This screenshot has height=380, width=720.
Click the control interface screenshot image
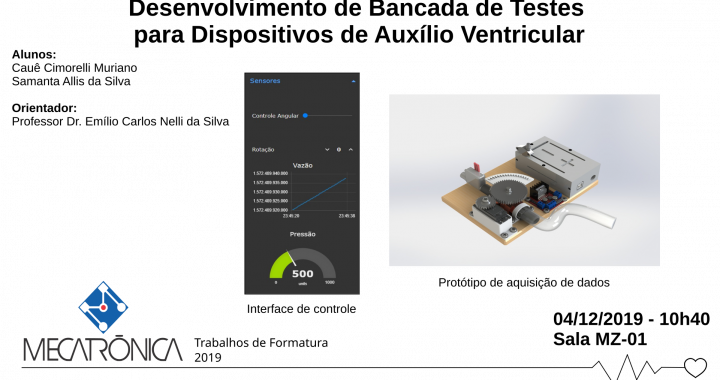point(302,183)
